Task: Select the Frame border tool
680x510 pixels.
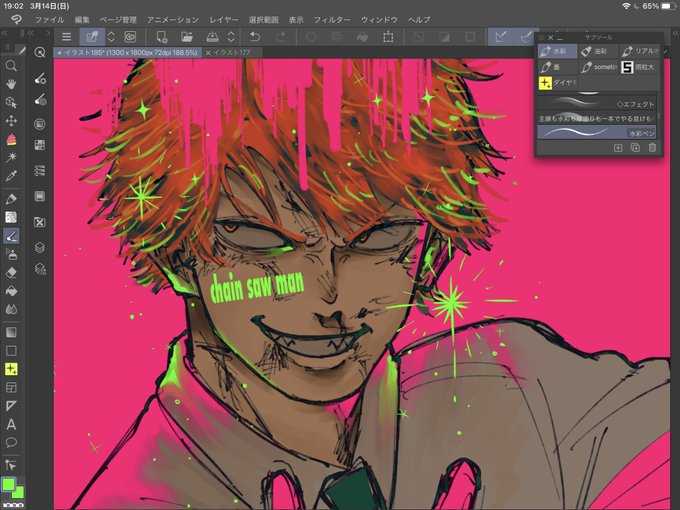Action: click(x=11, y=387)
